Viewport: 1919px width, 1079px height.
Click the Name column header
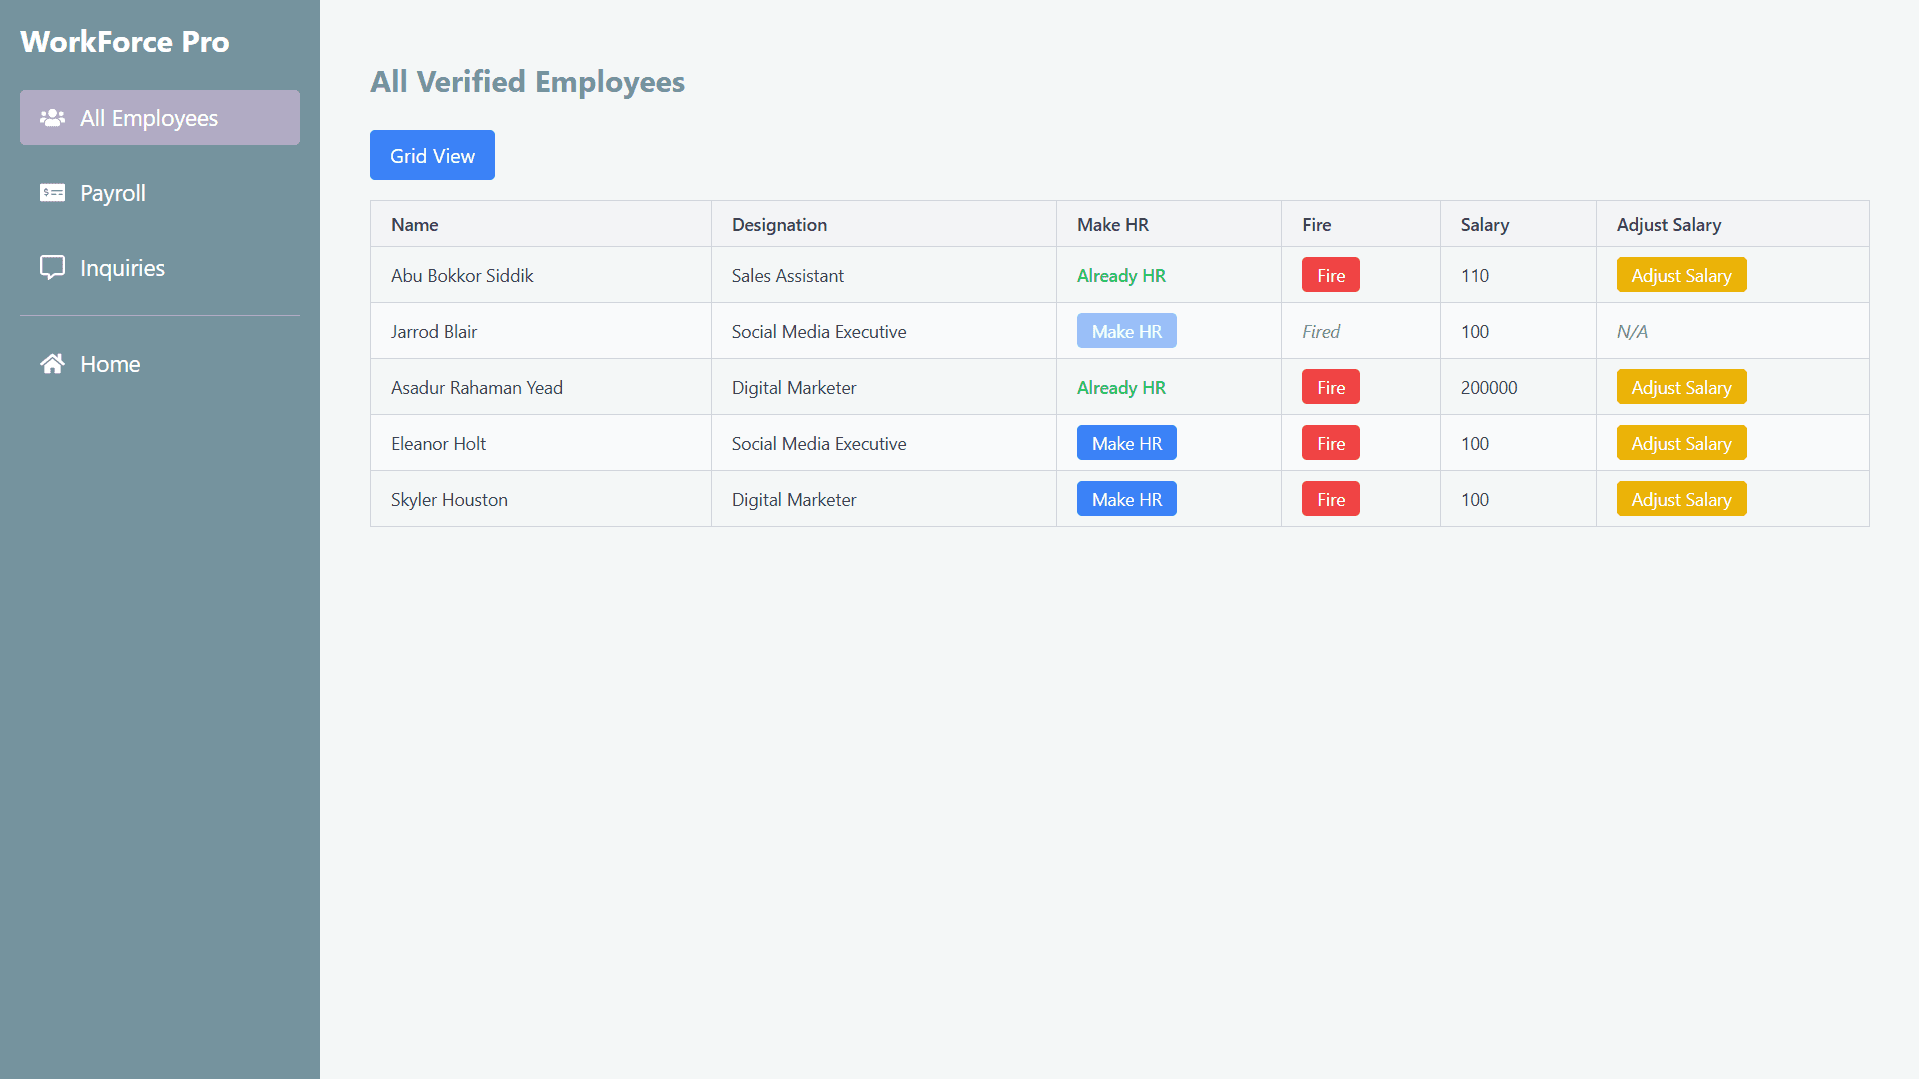[413, 224]
